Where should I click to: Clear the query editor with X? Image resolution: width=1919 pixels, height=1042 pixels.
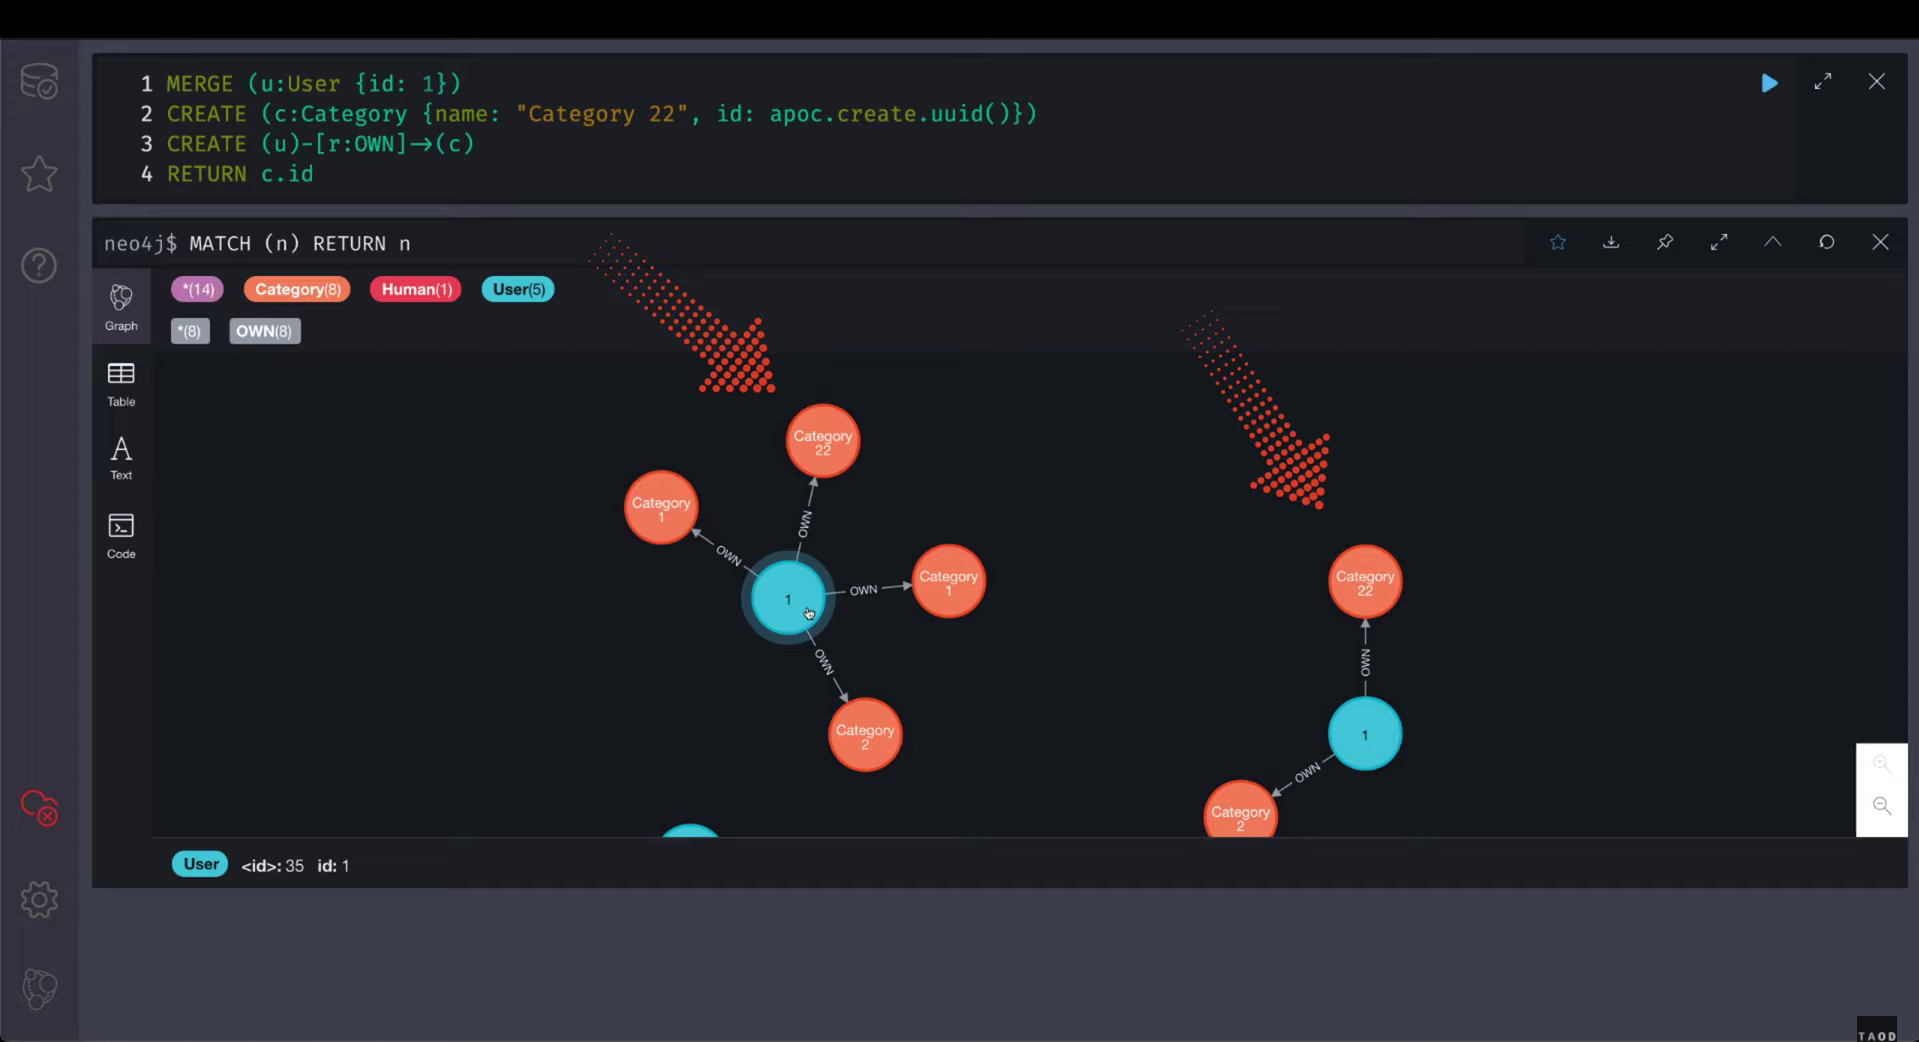tap(1877, 82)
